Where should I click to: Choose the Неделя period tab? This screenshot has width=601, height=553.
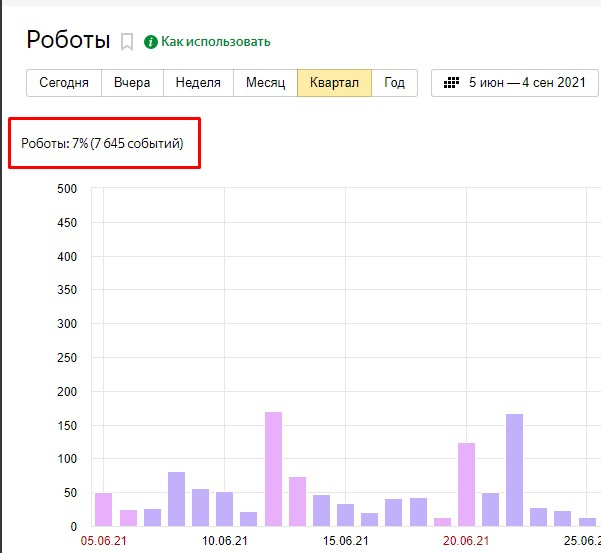[198, 83]
